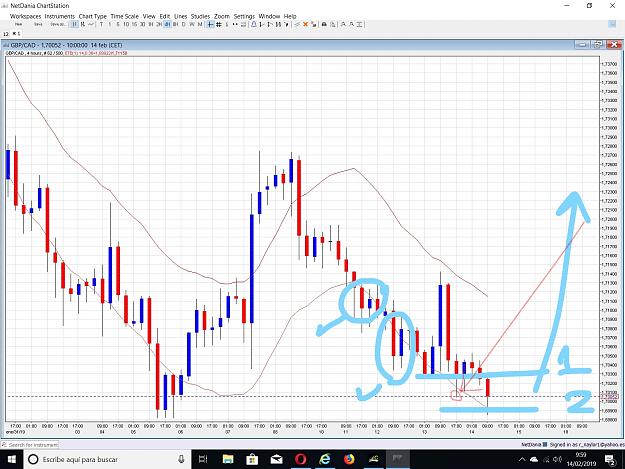Open the Window menu
Screen dimensions: 625x469
269,16
